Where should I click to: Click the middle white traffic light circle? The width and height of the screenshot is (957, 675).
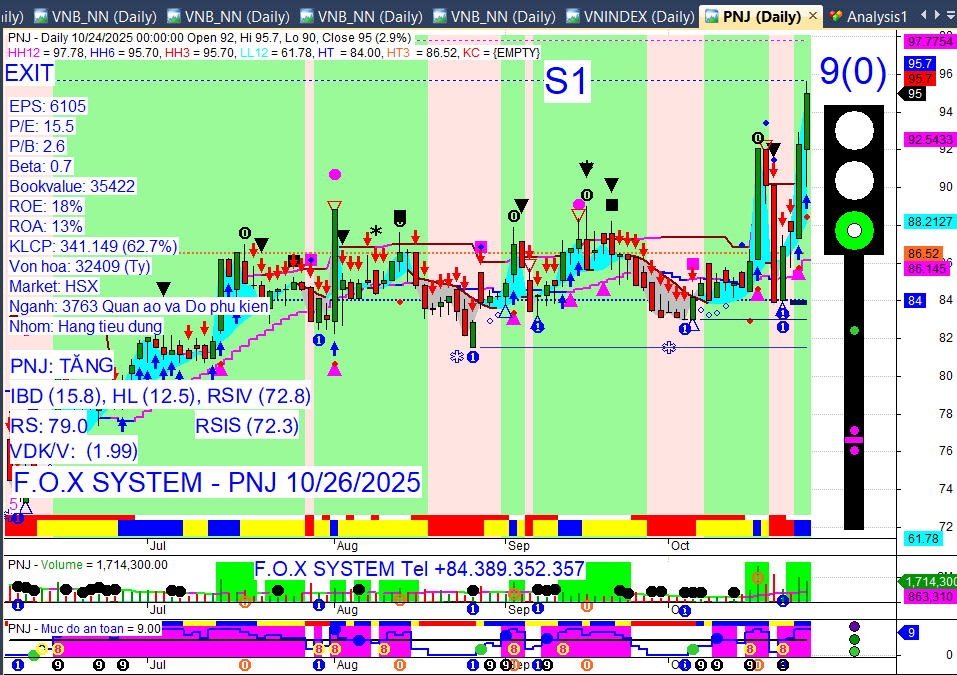[x=854, y=181]
